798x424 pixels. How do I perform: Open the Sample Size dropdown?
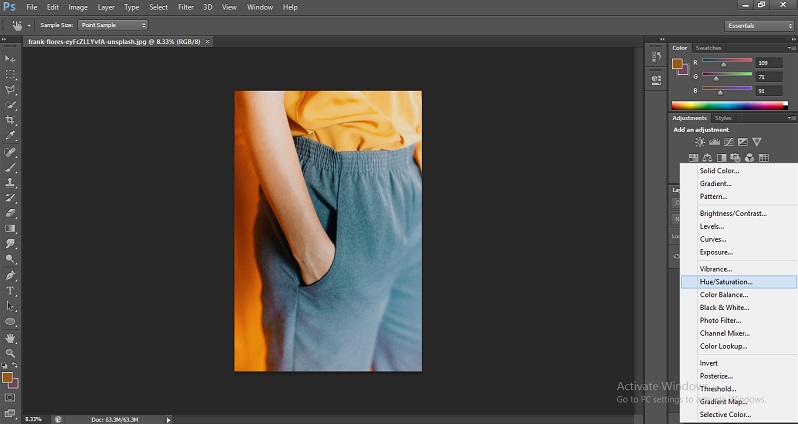[111, 24]
